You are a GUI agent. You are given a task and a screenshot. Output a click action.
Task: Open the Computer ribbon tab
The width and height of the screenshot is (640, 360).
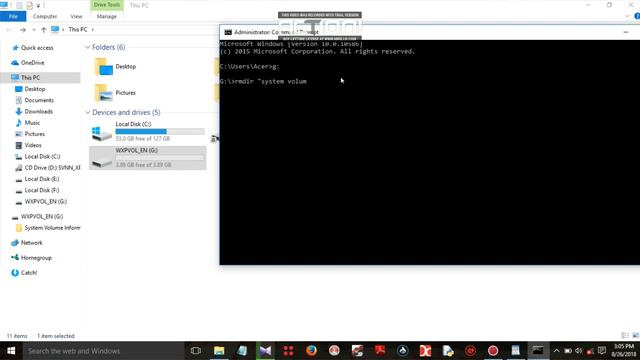coord(45,16)
